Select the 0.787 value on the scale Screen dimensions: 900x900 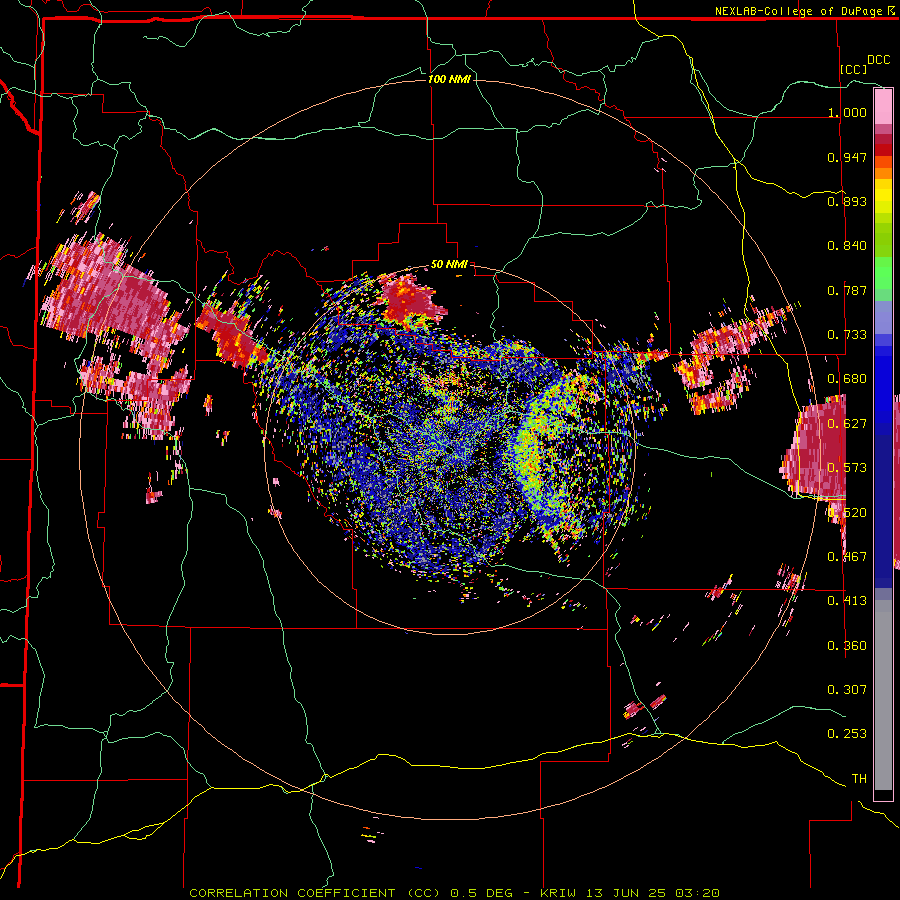(x=847, y=290)
